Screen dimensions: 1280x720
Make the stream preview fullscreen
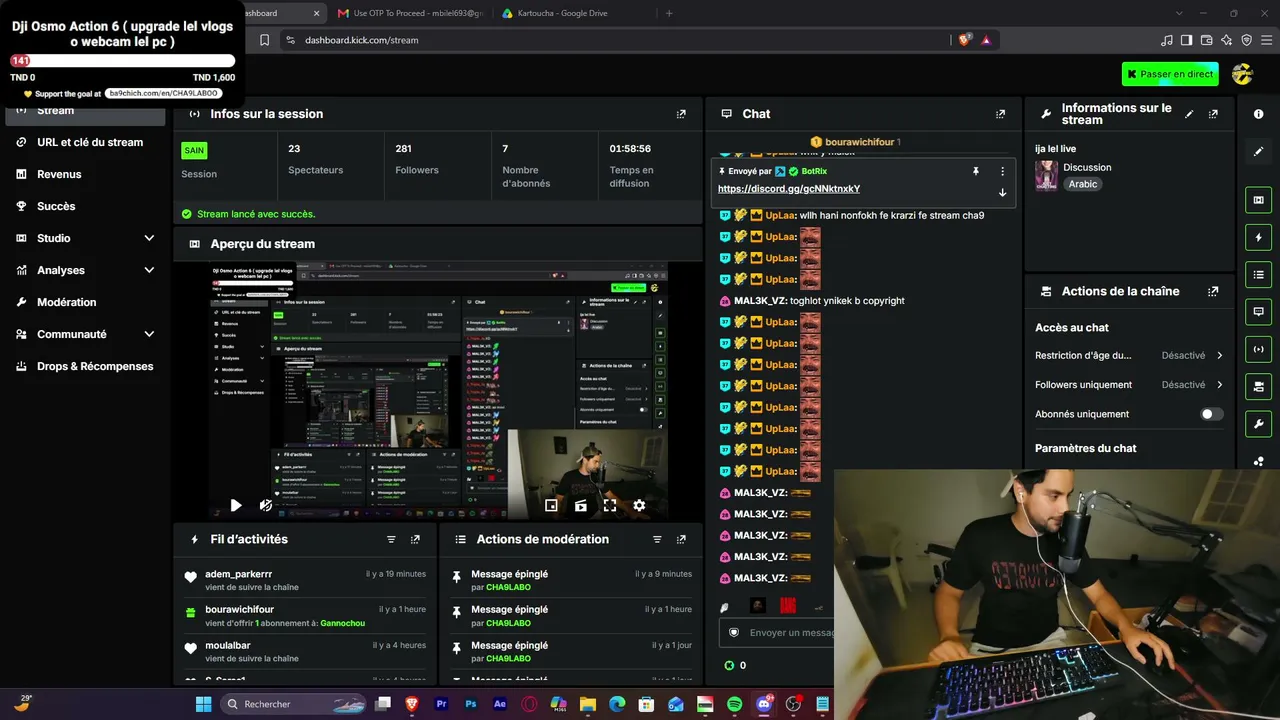coord(610,506)
